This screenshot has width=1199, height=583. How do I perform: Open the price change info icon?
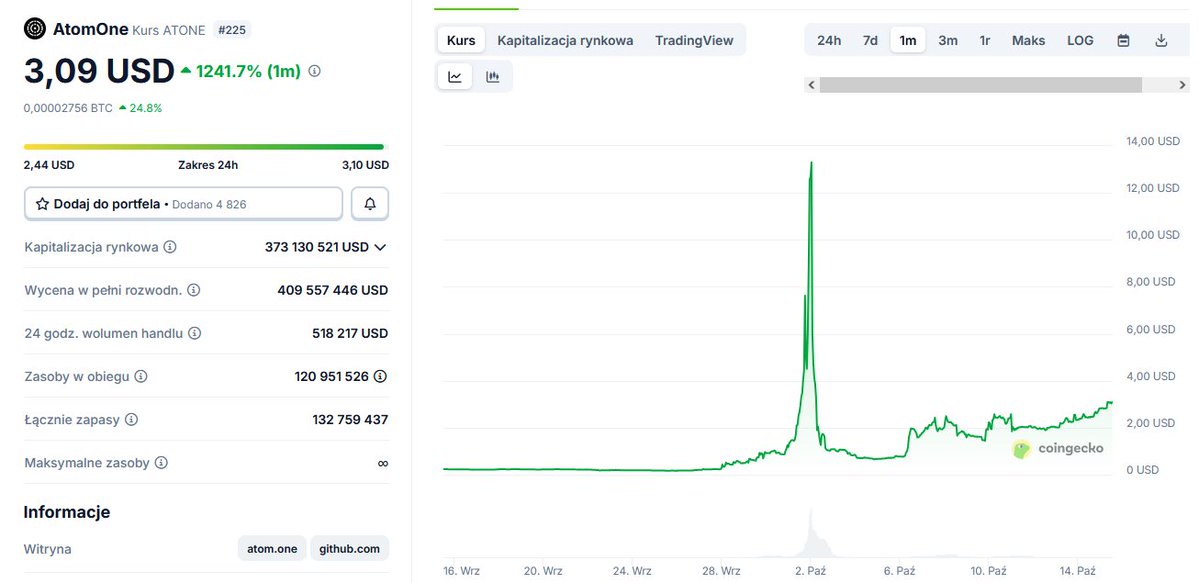pos(314,71)
